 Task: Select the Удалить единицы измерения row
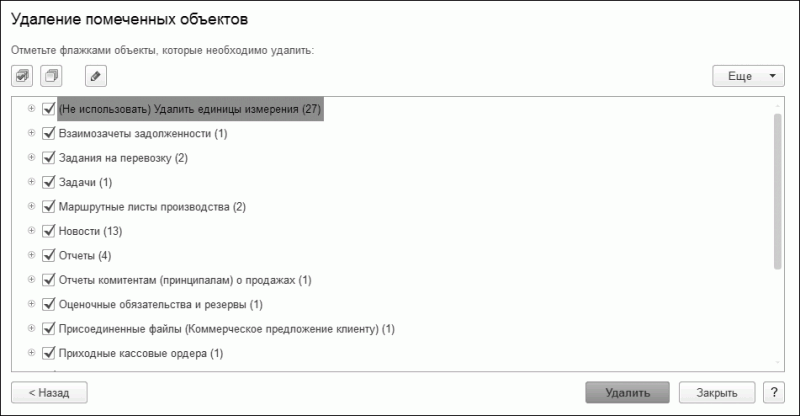point(189,109)
